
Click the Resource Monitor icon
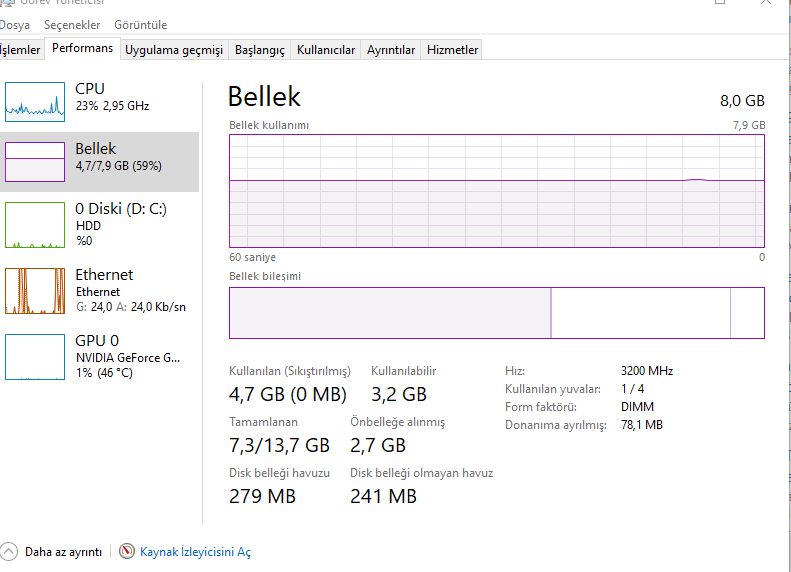coord(127,551)
